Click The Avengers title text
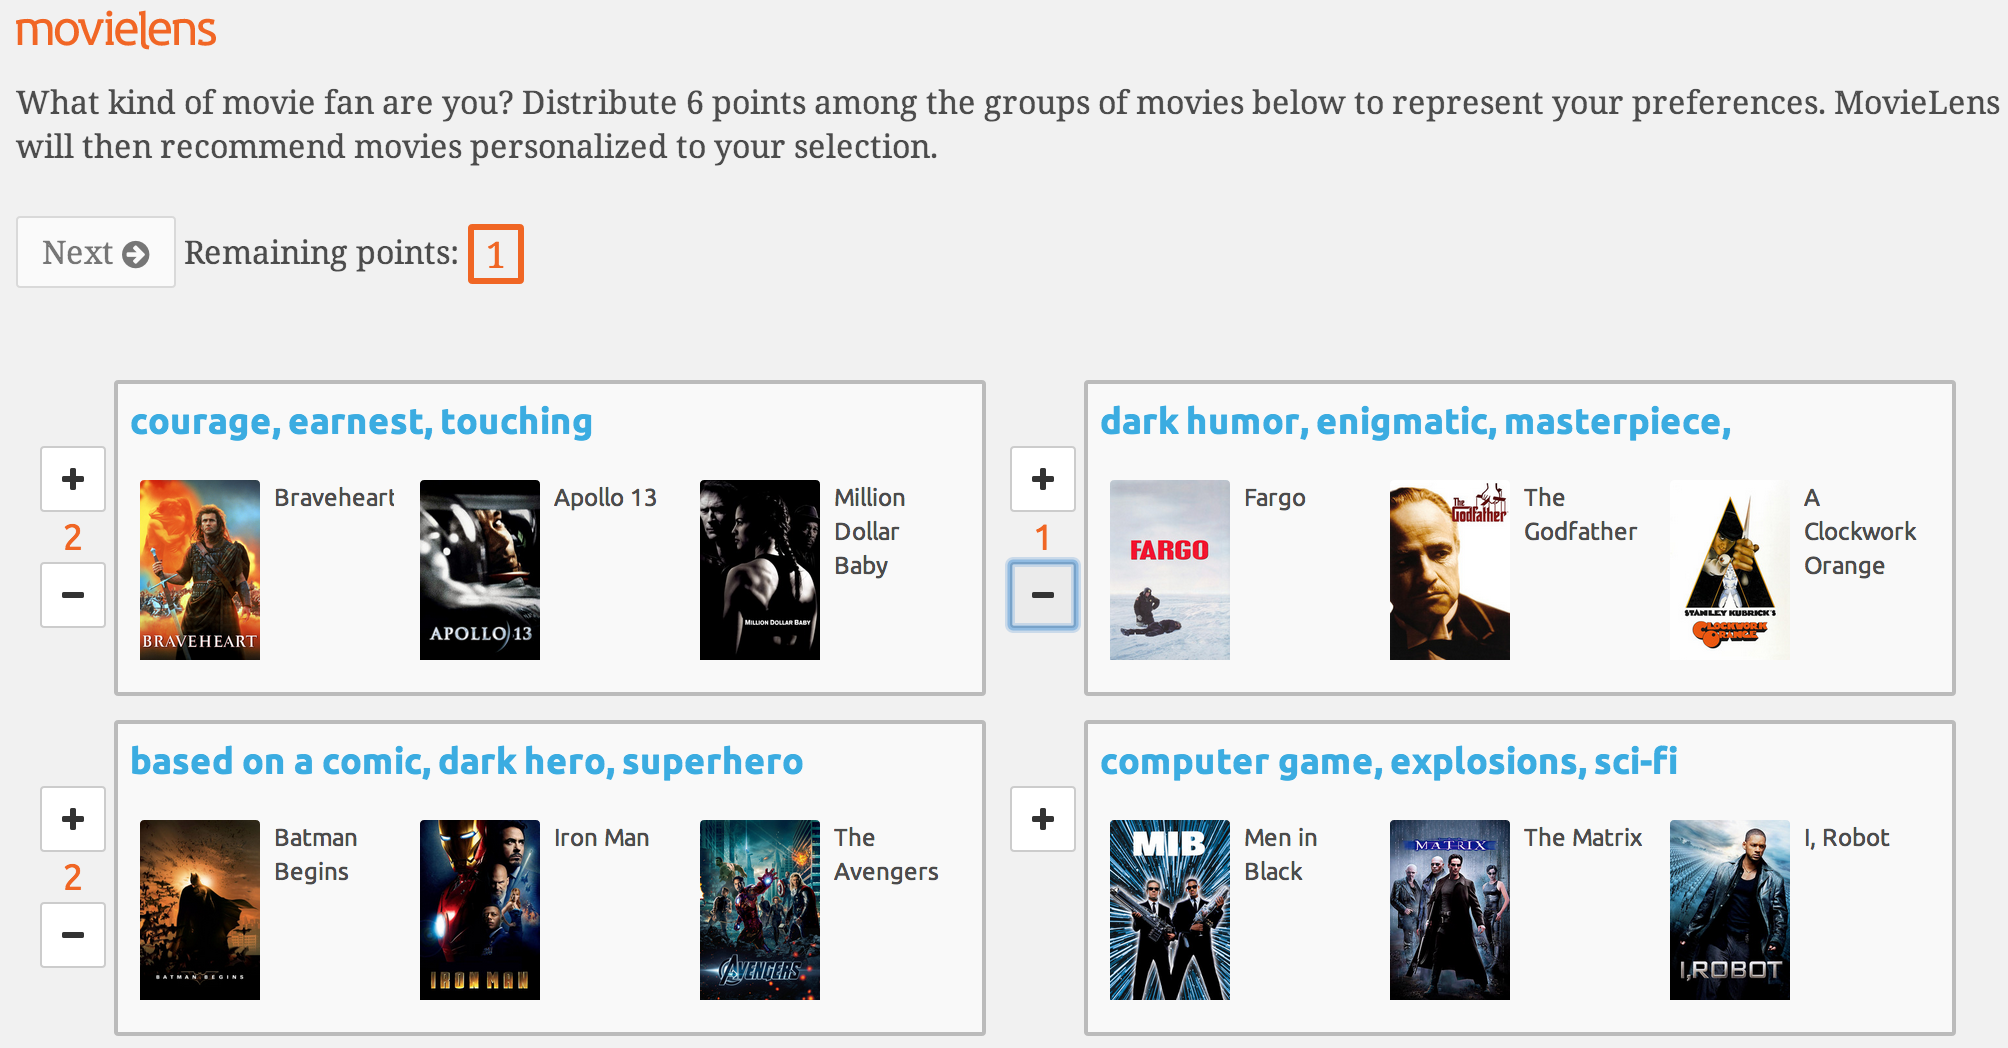 pyautogui.click(x=886, y=855)
